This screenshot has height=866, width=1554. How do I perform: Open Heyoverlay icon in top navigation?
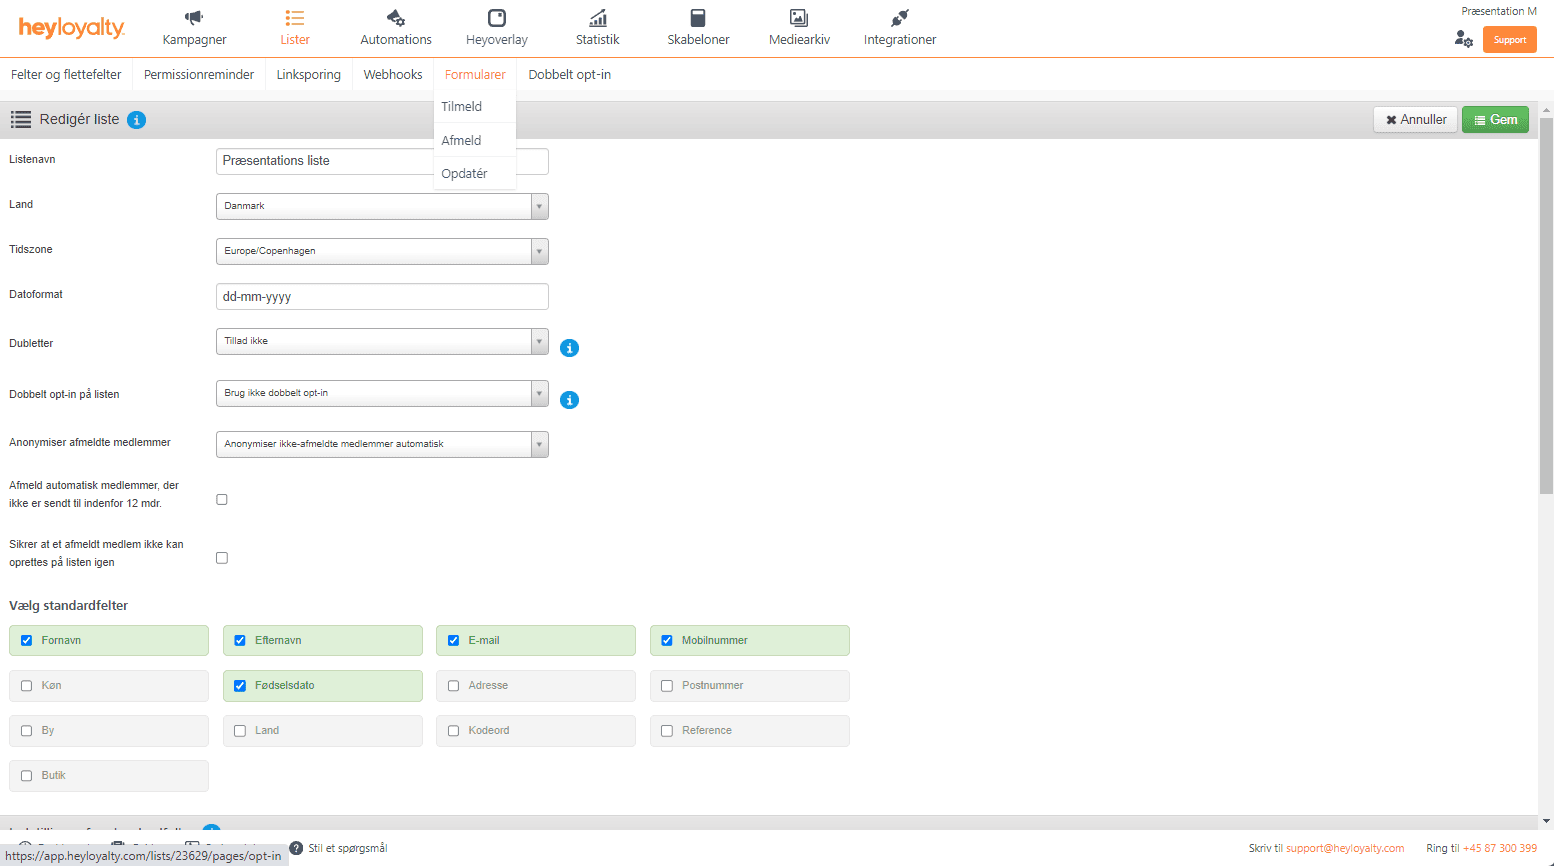tap(497, 18)
